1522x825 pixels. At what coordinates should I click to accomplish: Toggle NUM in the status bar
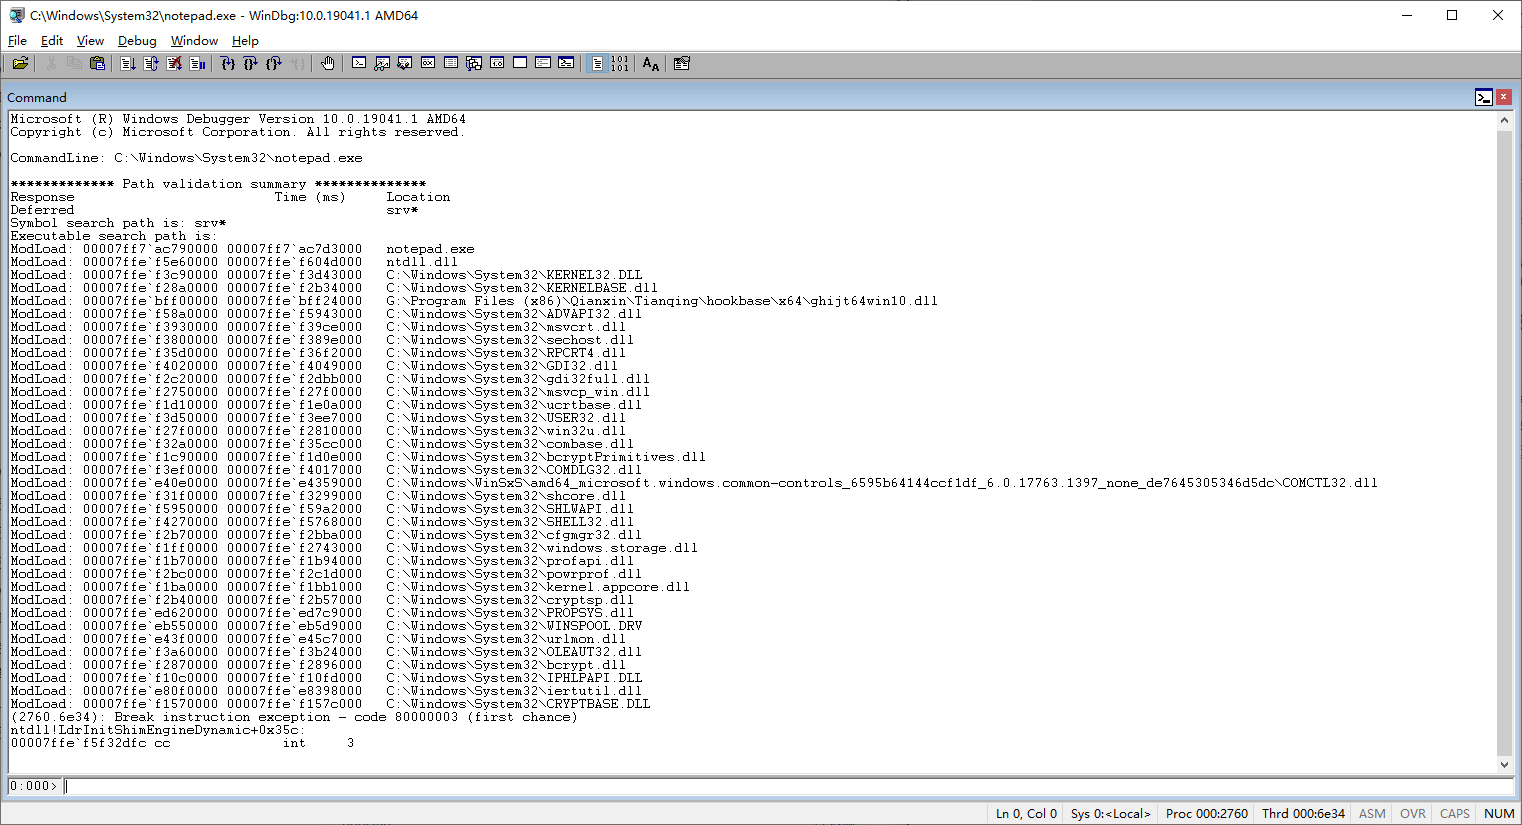[x=1498, y=813]
